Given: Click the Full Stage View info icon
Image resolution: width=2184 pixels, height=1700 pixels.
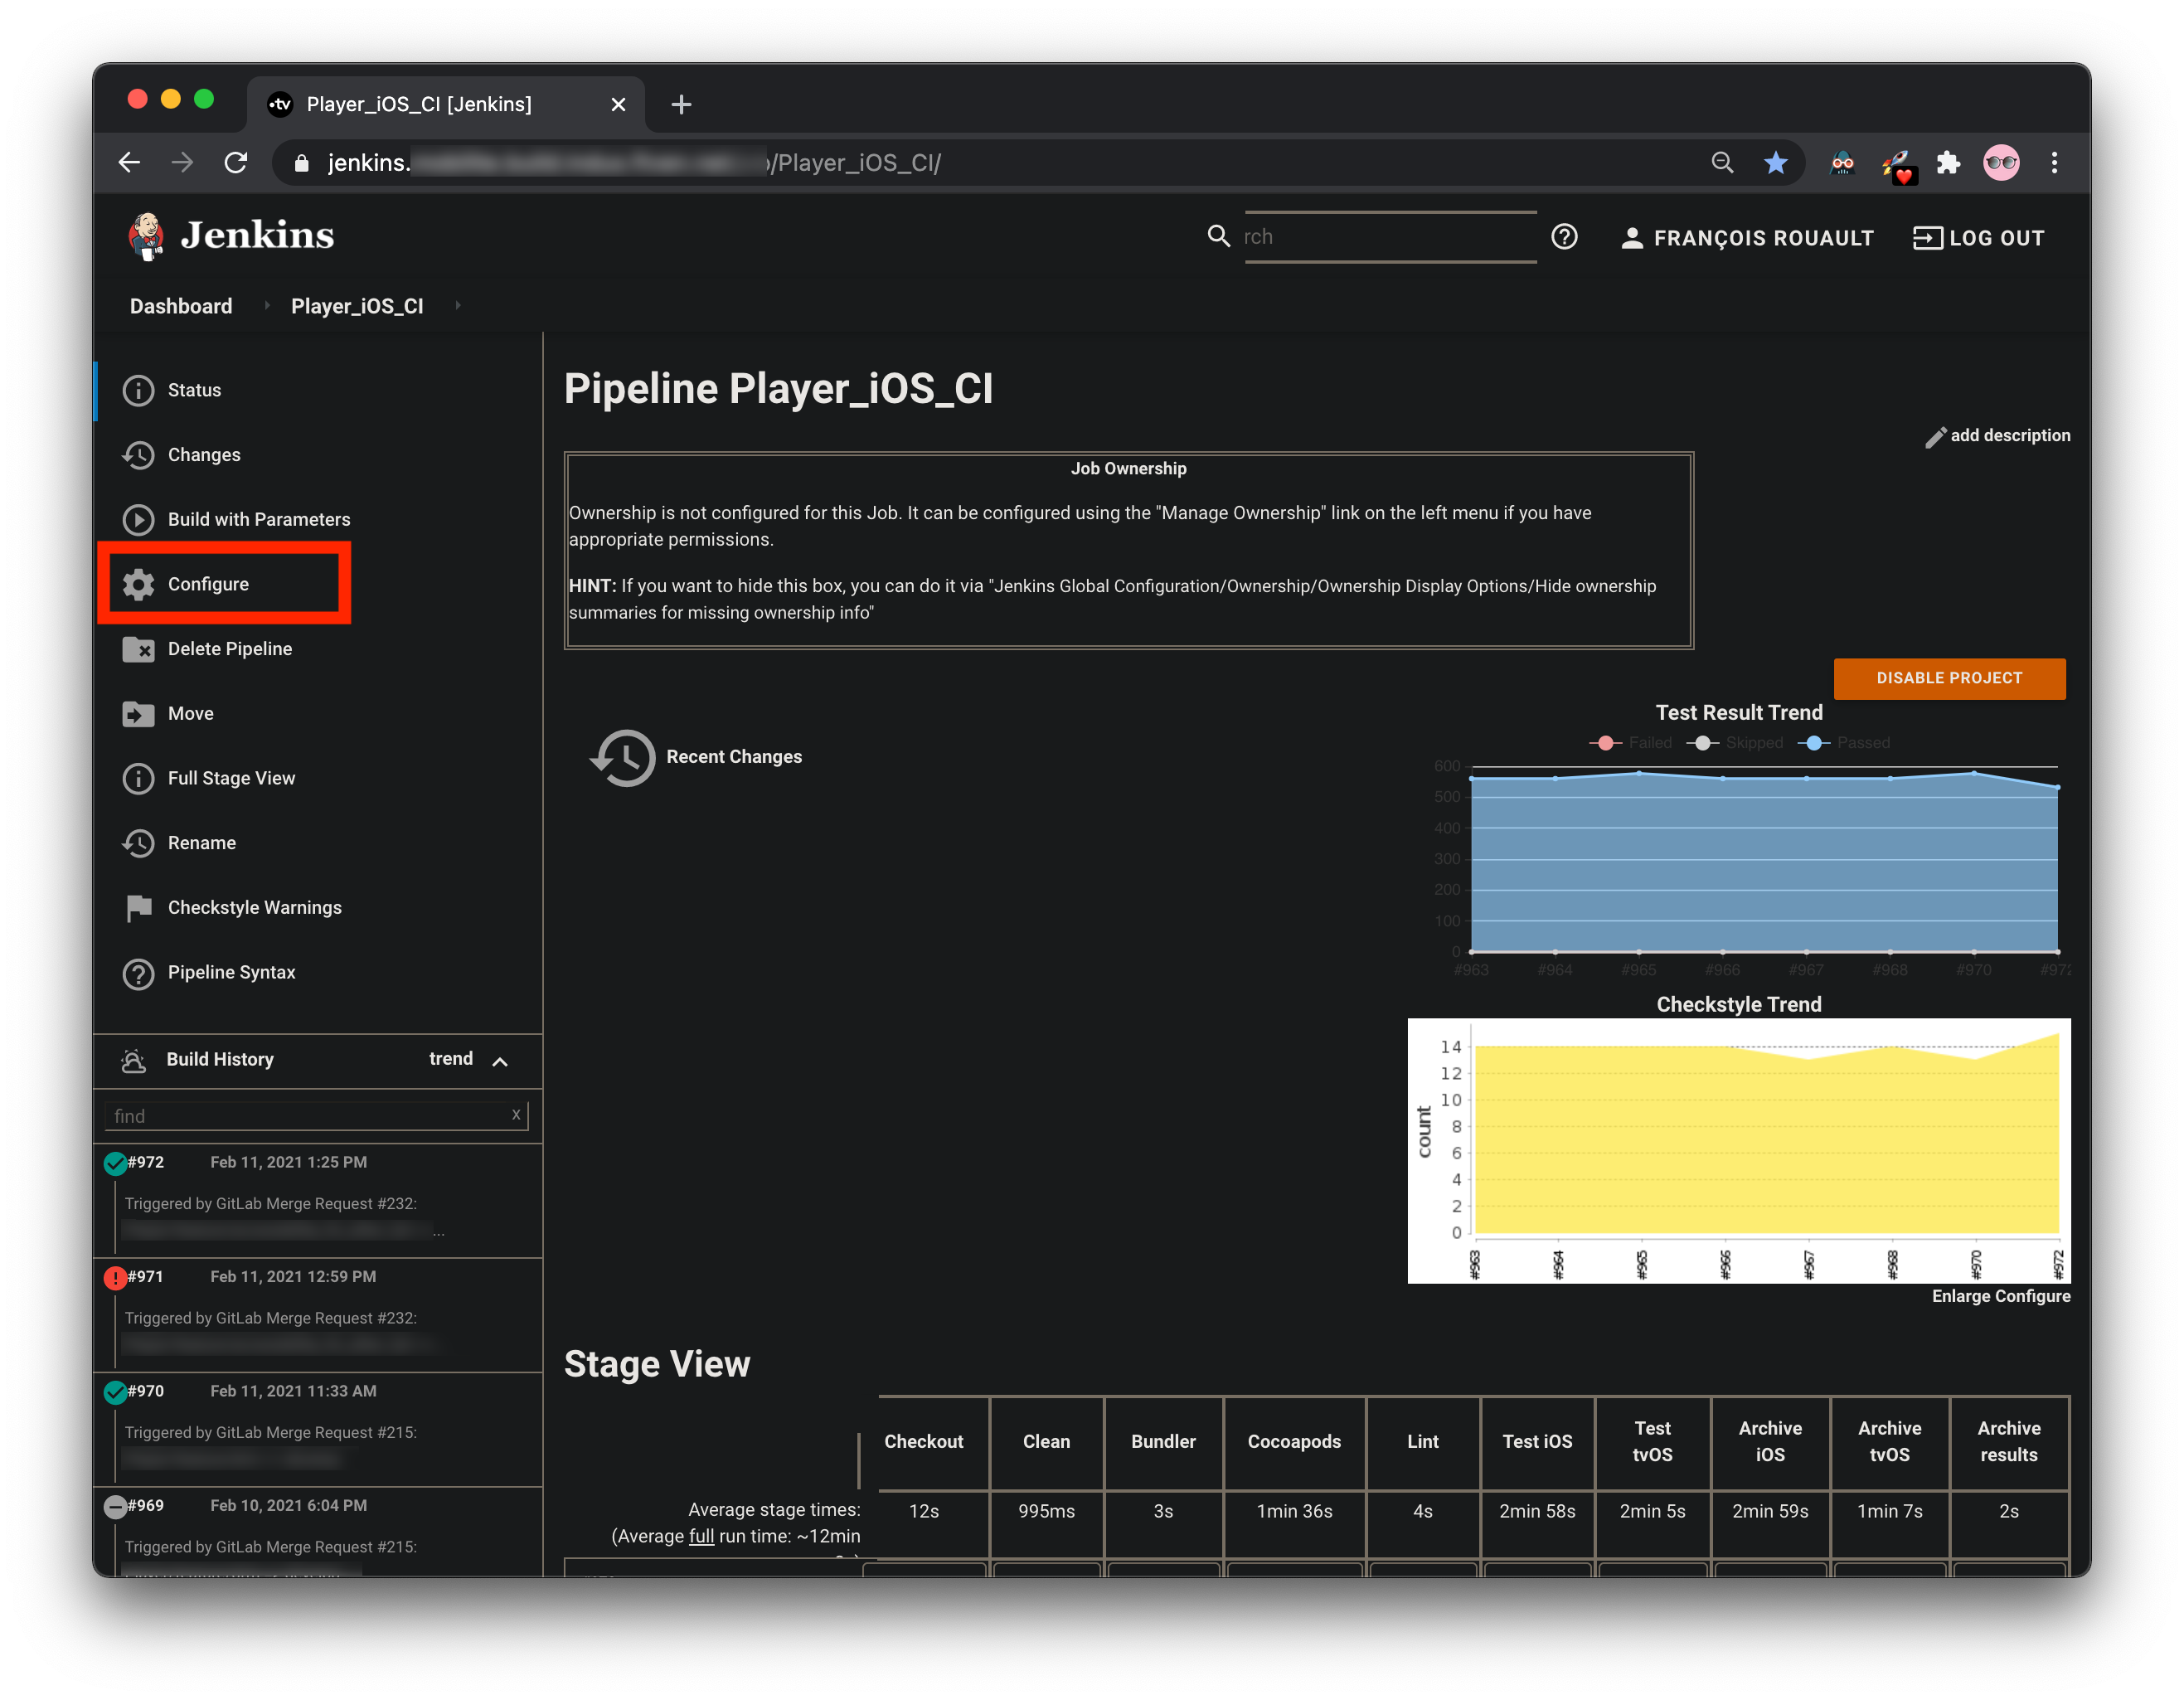Looking at the screenshot, I should tap(138, 778).
